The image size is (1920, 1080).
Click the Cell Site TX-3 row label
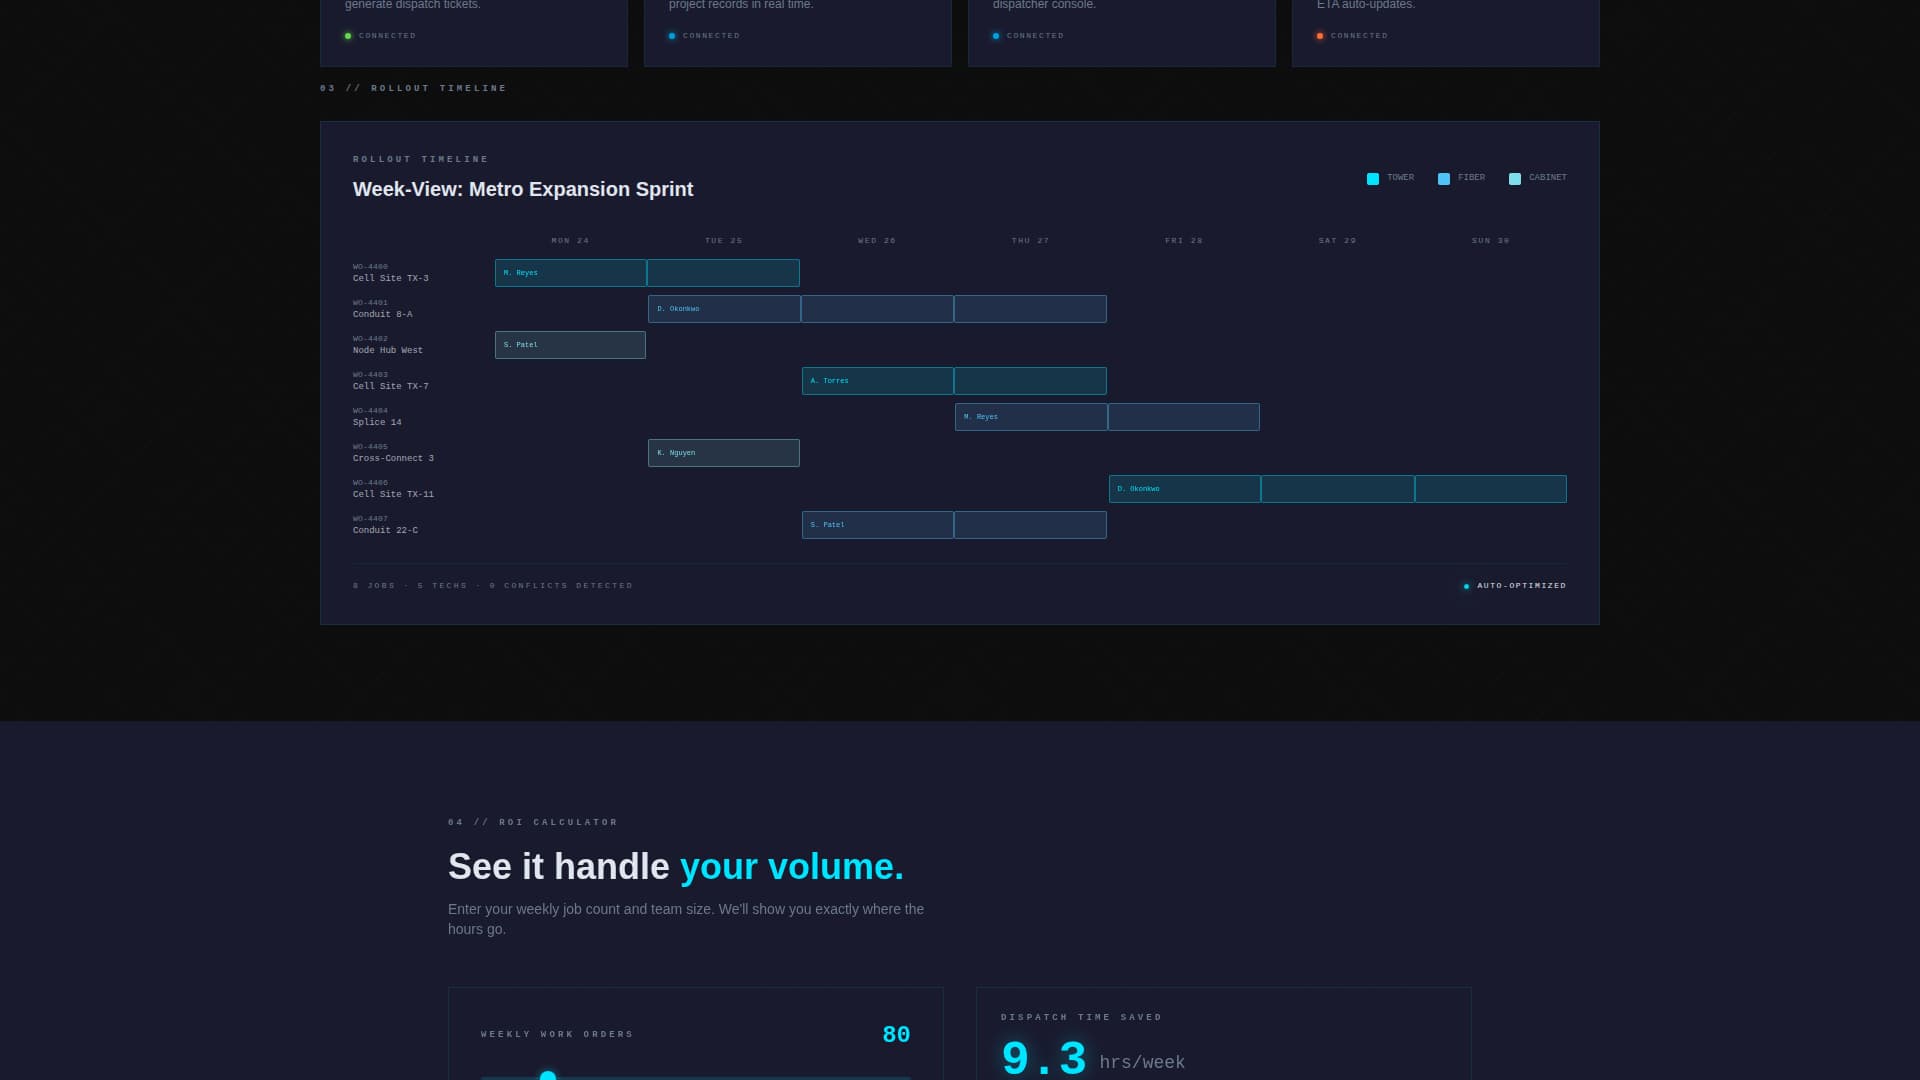pyautogui.click(x=391, y=279)
